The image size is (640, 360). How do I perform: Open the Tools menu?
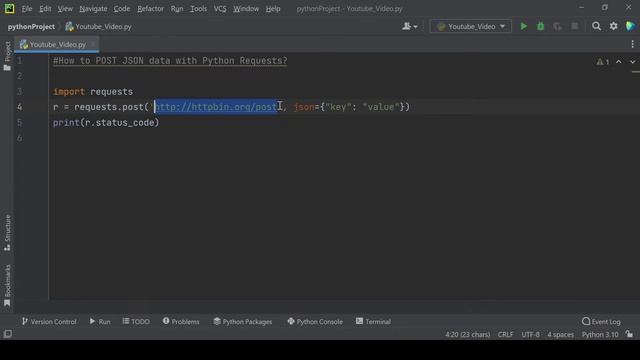coord(198,9)
